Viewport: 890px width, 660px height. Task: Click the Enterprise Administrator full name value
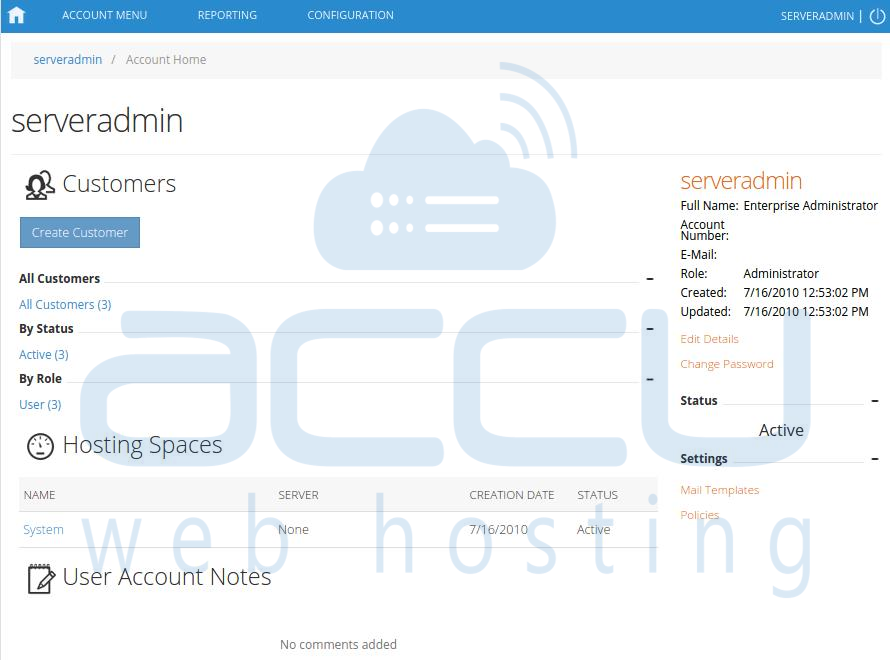pos(810,205)
